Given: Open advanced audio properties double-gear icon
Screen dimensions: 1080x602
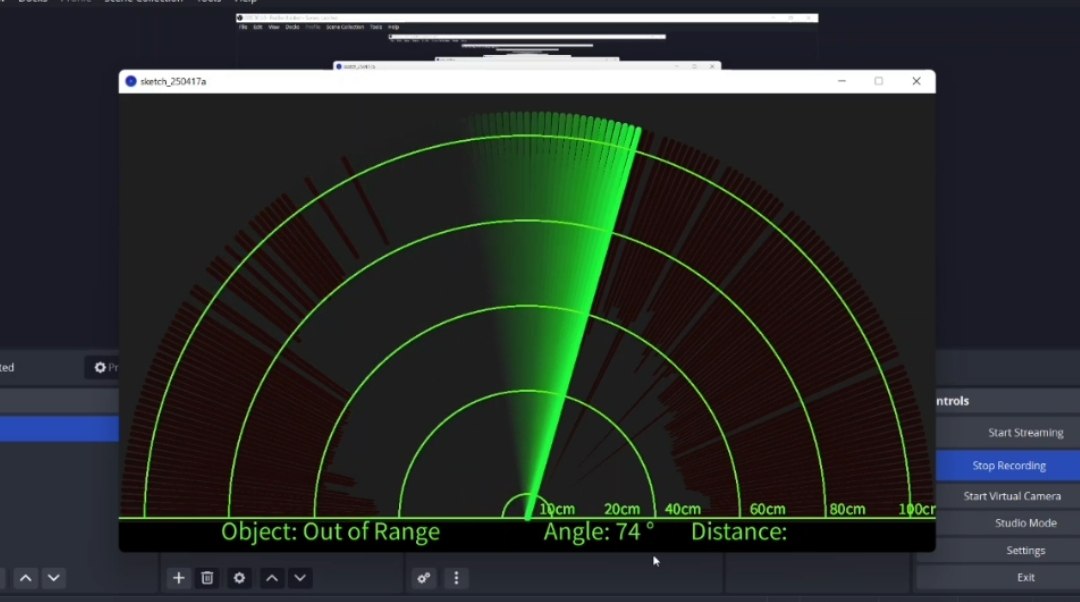Looking at the screenshot, I should tap(424, 578).
